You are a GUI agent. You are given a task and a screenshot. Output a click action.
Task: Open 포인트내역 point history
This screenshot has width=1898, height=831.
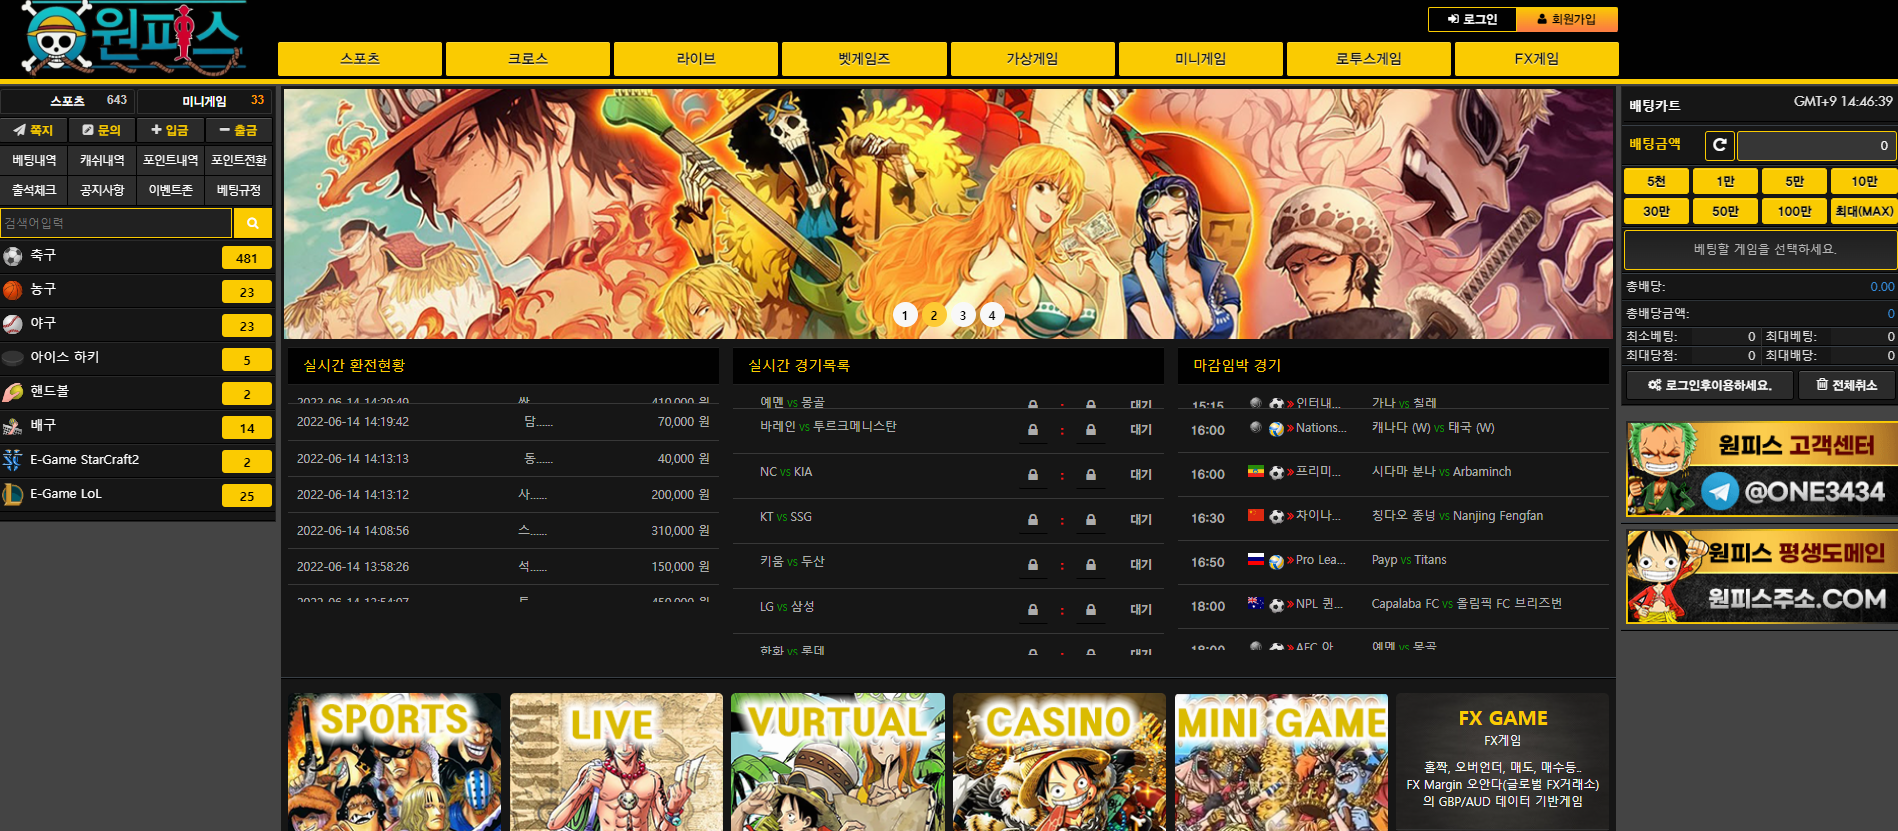point(170,160)
